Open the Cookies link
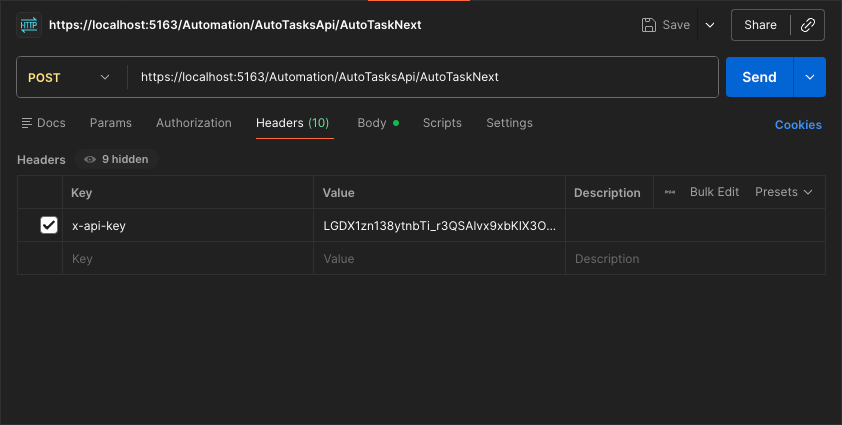The image size is (842, 425). 798,125
